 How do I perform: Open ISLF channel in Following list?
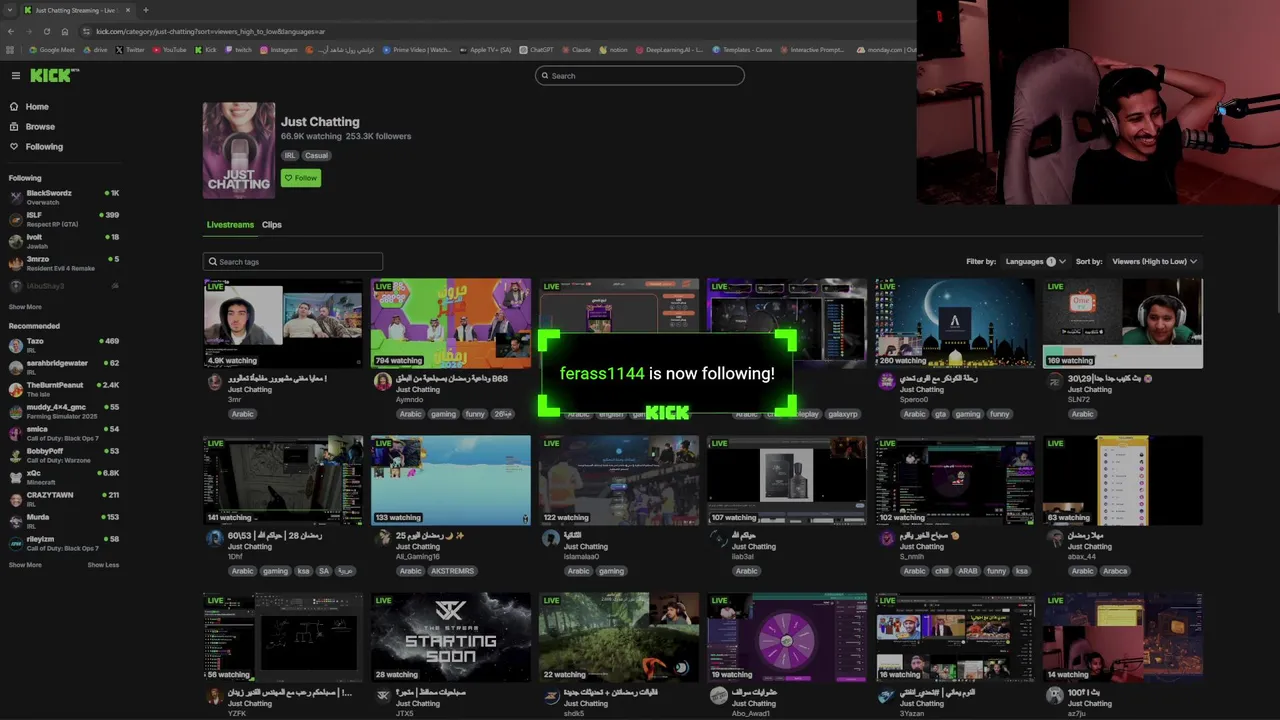click(64, 219)
